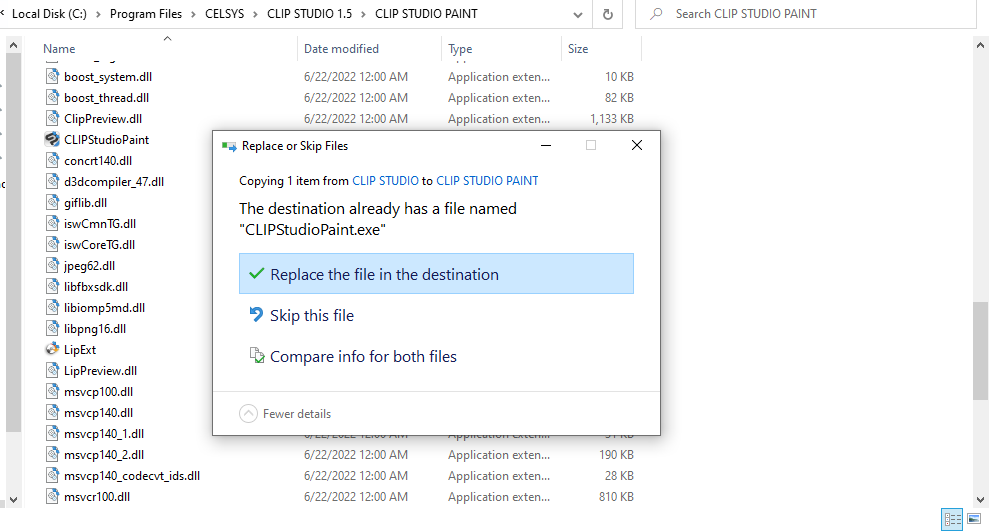989x531 pixels.
Task: Open the address bar history dropdown
Action: (578, 15)
